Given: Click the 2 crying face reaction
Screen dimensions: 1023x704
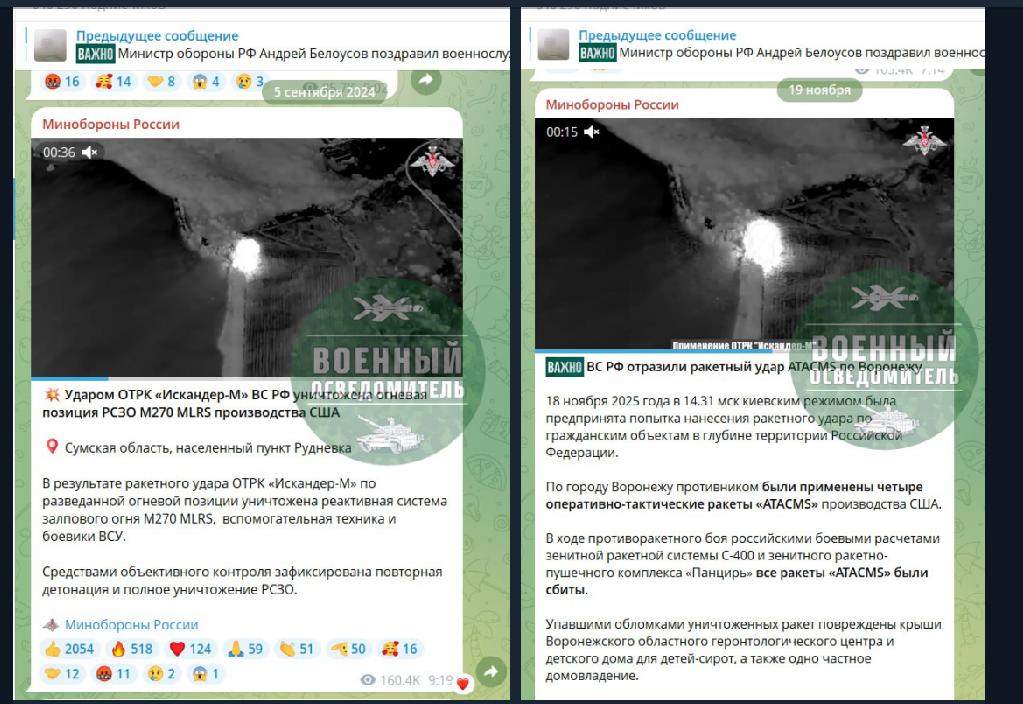Looking at the screenshot, I should tap(161, 673).
